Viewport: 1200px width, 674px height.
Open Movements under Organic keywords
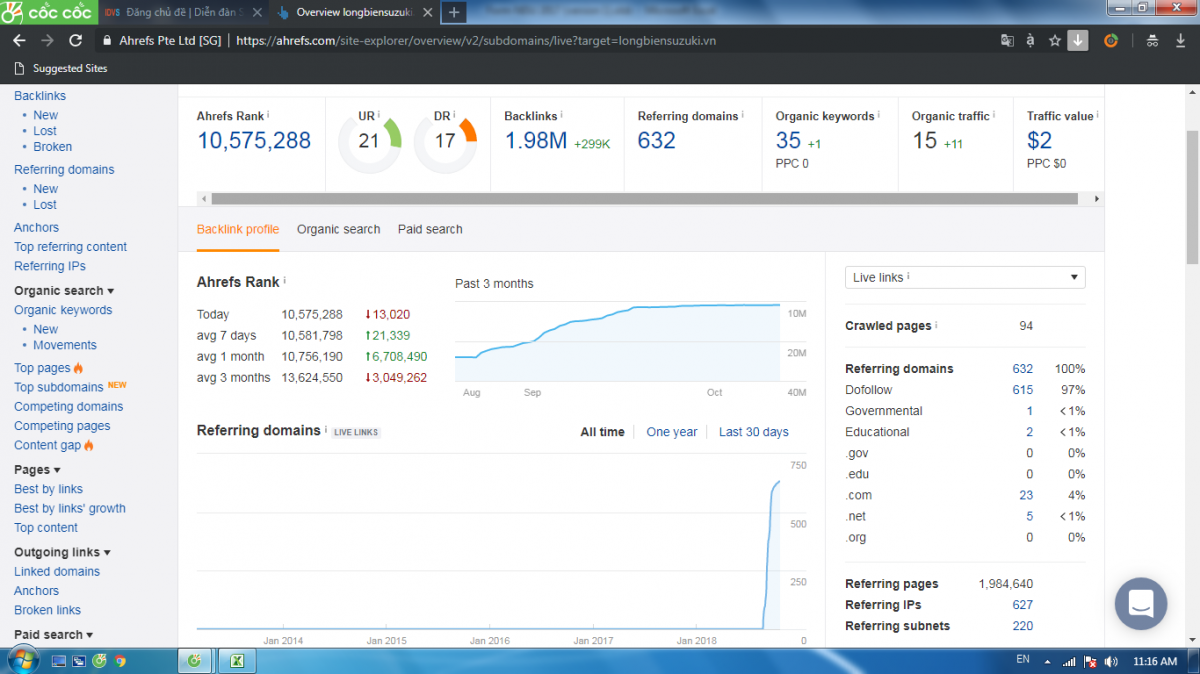[65, 345]
